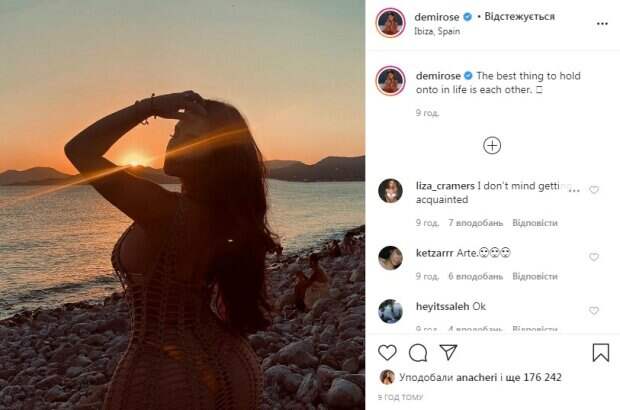Open liza_cramers' profile avatar
The width and height of the screenshot is (620, 410).
click(x=391, y=191)
